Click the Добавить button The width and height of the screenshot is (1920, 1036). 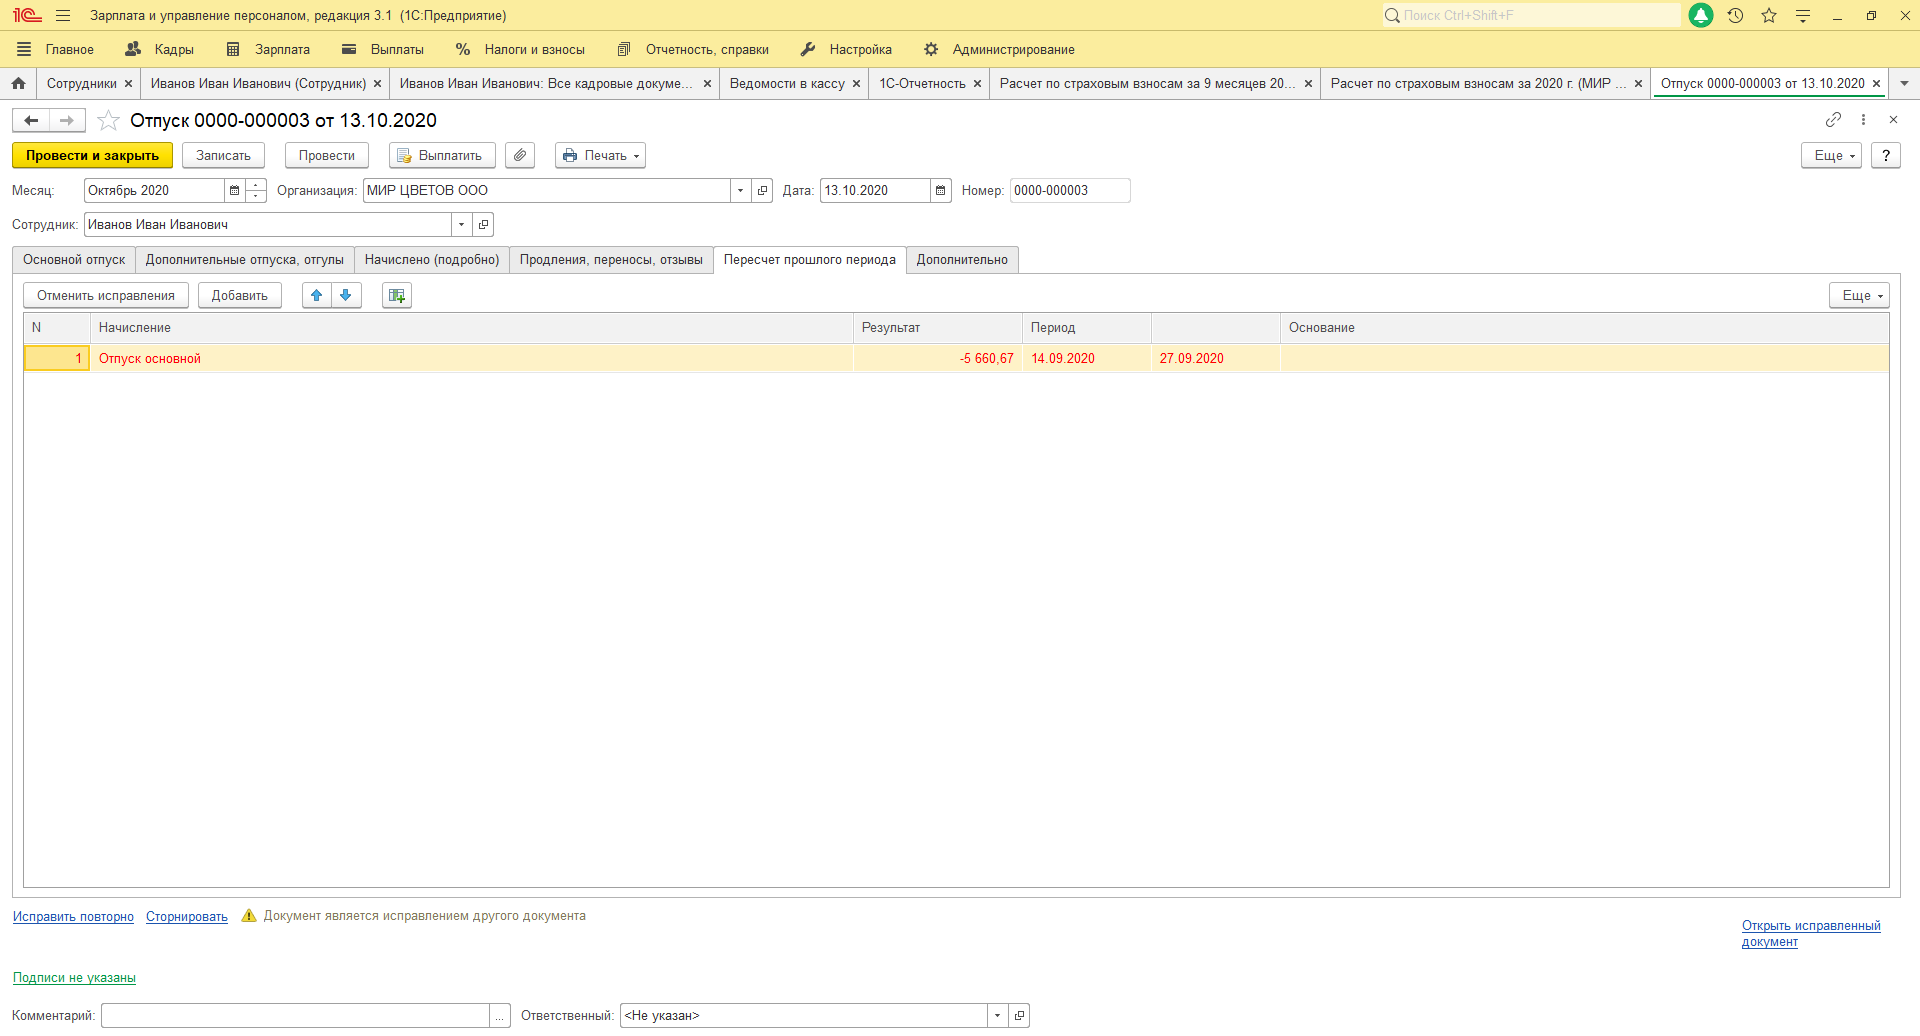tap(240, 295)
